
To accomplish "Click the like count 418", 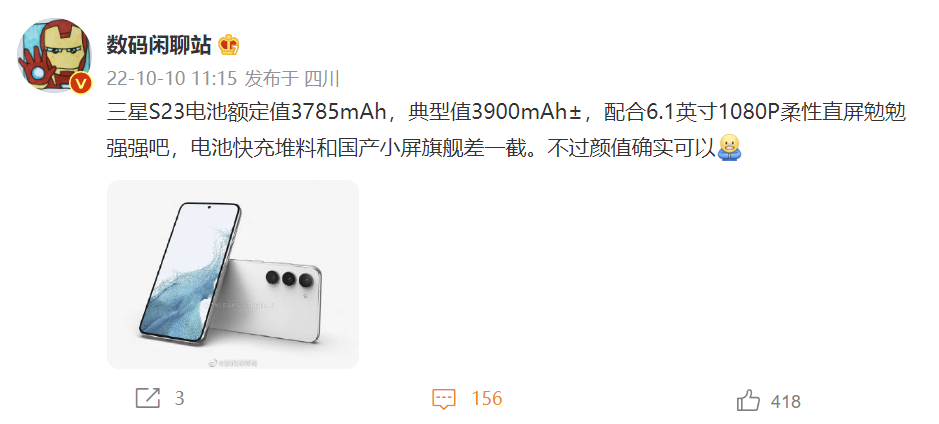I will [x=786, y=401].
